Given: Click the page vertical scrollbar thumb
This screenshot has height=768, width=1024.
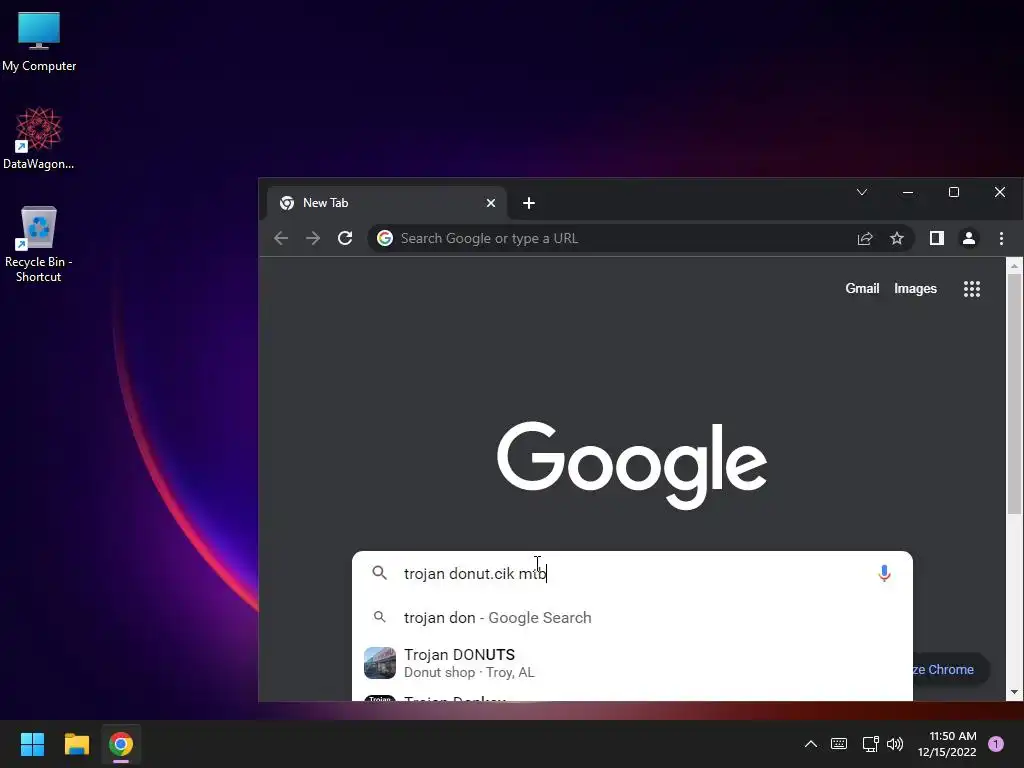Looking at the screenshot, I should (1014, 394).
